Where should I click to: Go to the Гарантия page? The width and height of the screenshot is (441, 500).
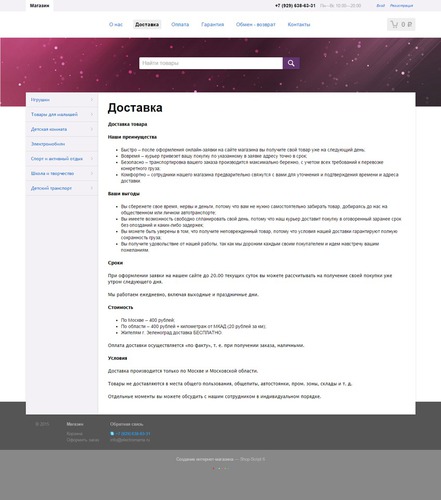212,24
